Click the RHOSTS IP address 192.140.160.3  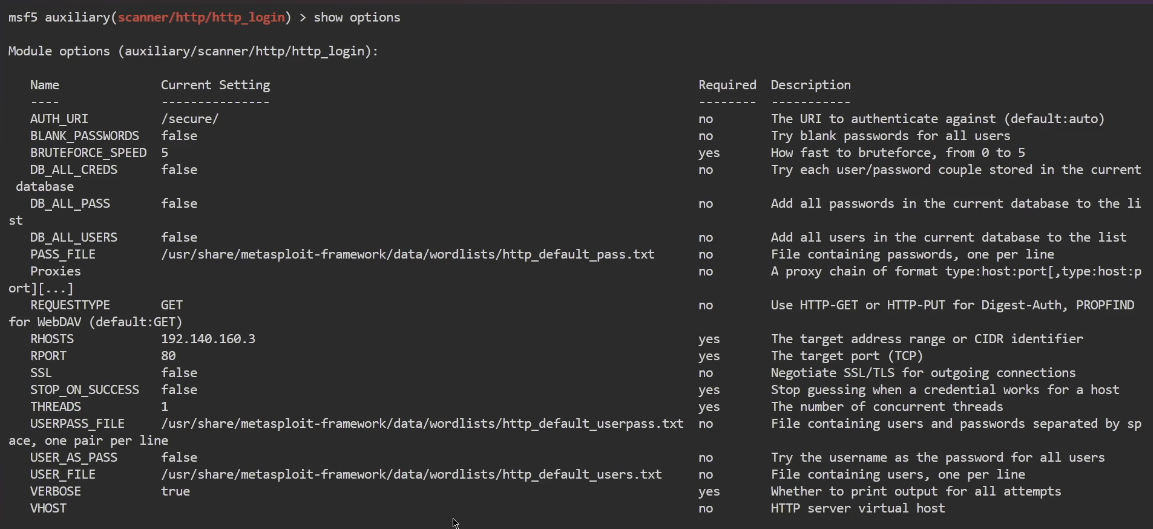point(208,339)
